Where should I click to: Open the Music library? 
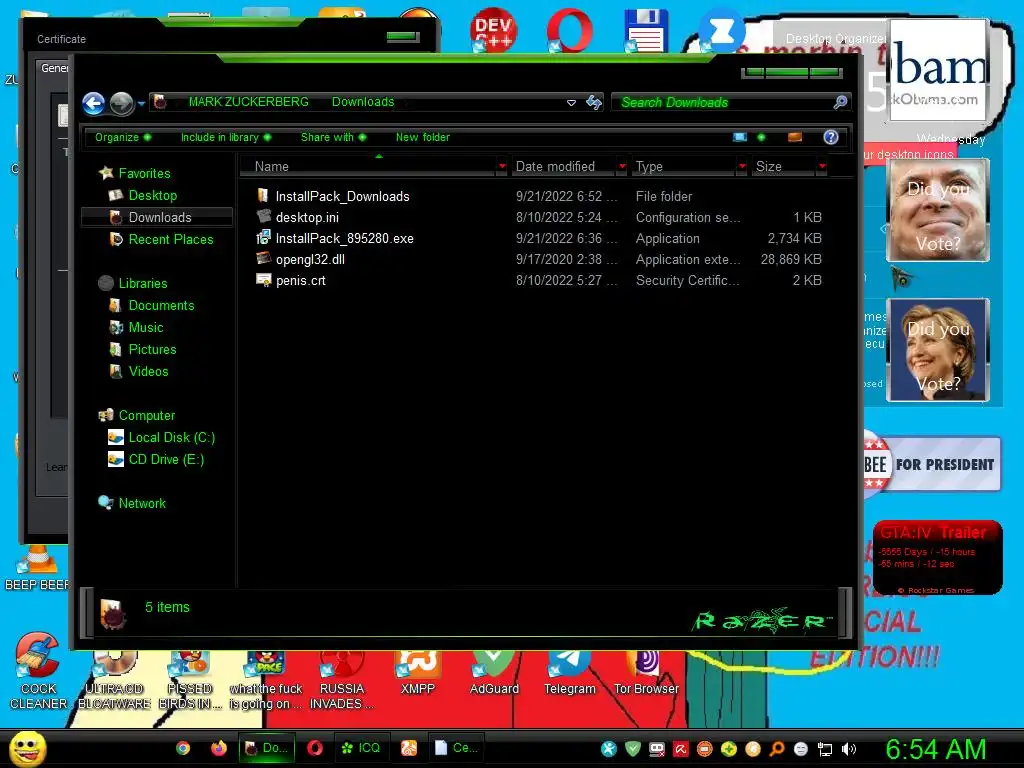146,327
